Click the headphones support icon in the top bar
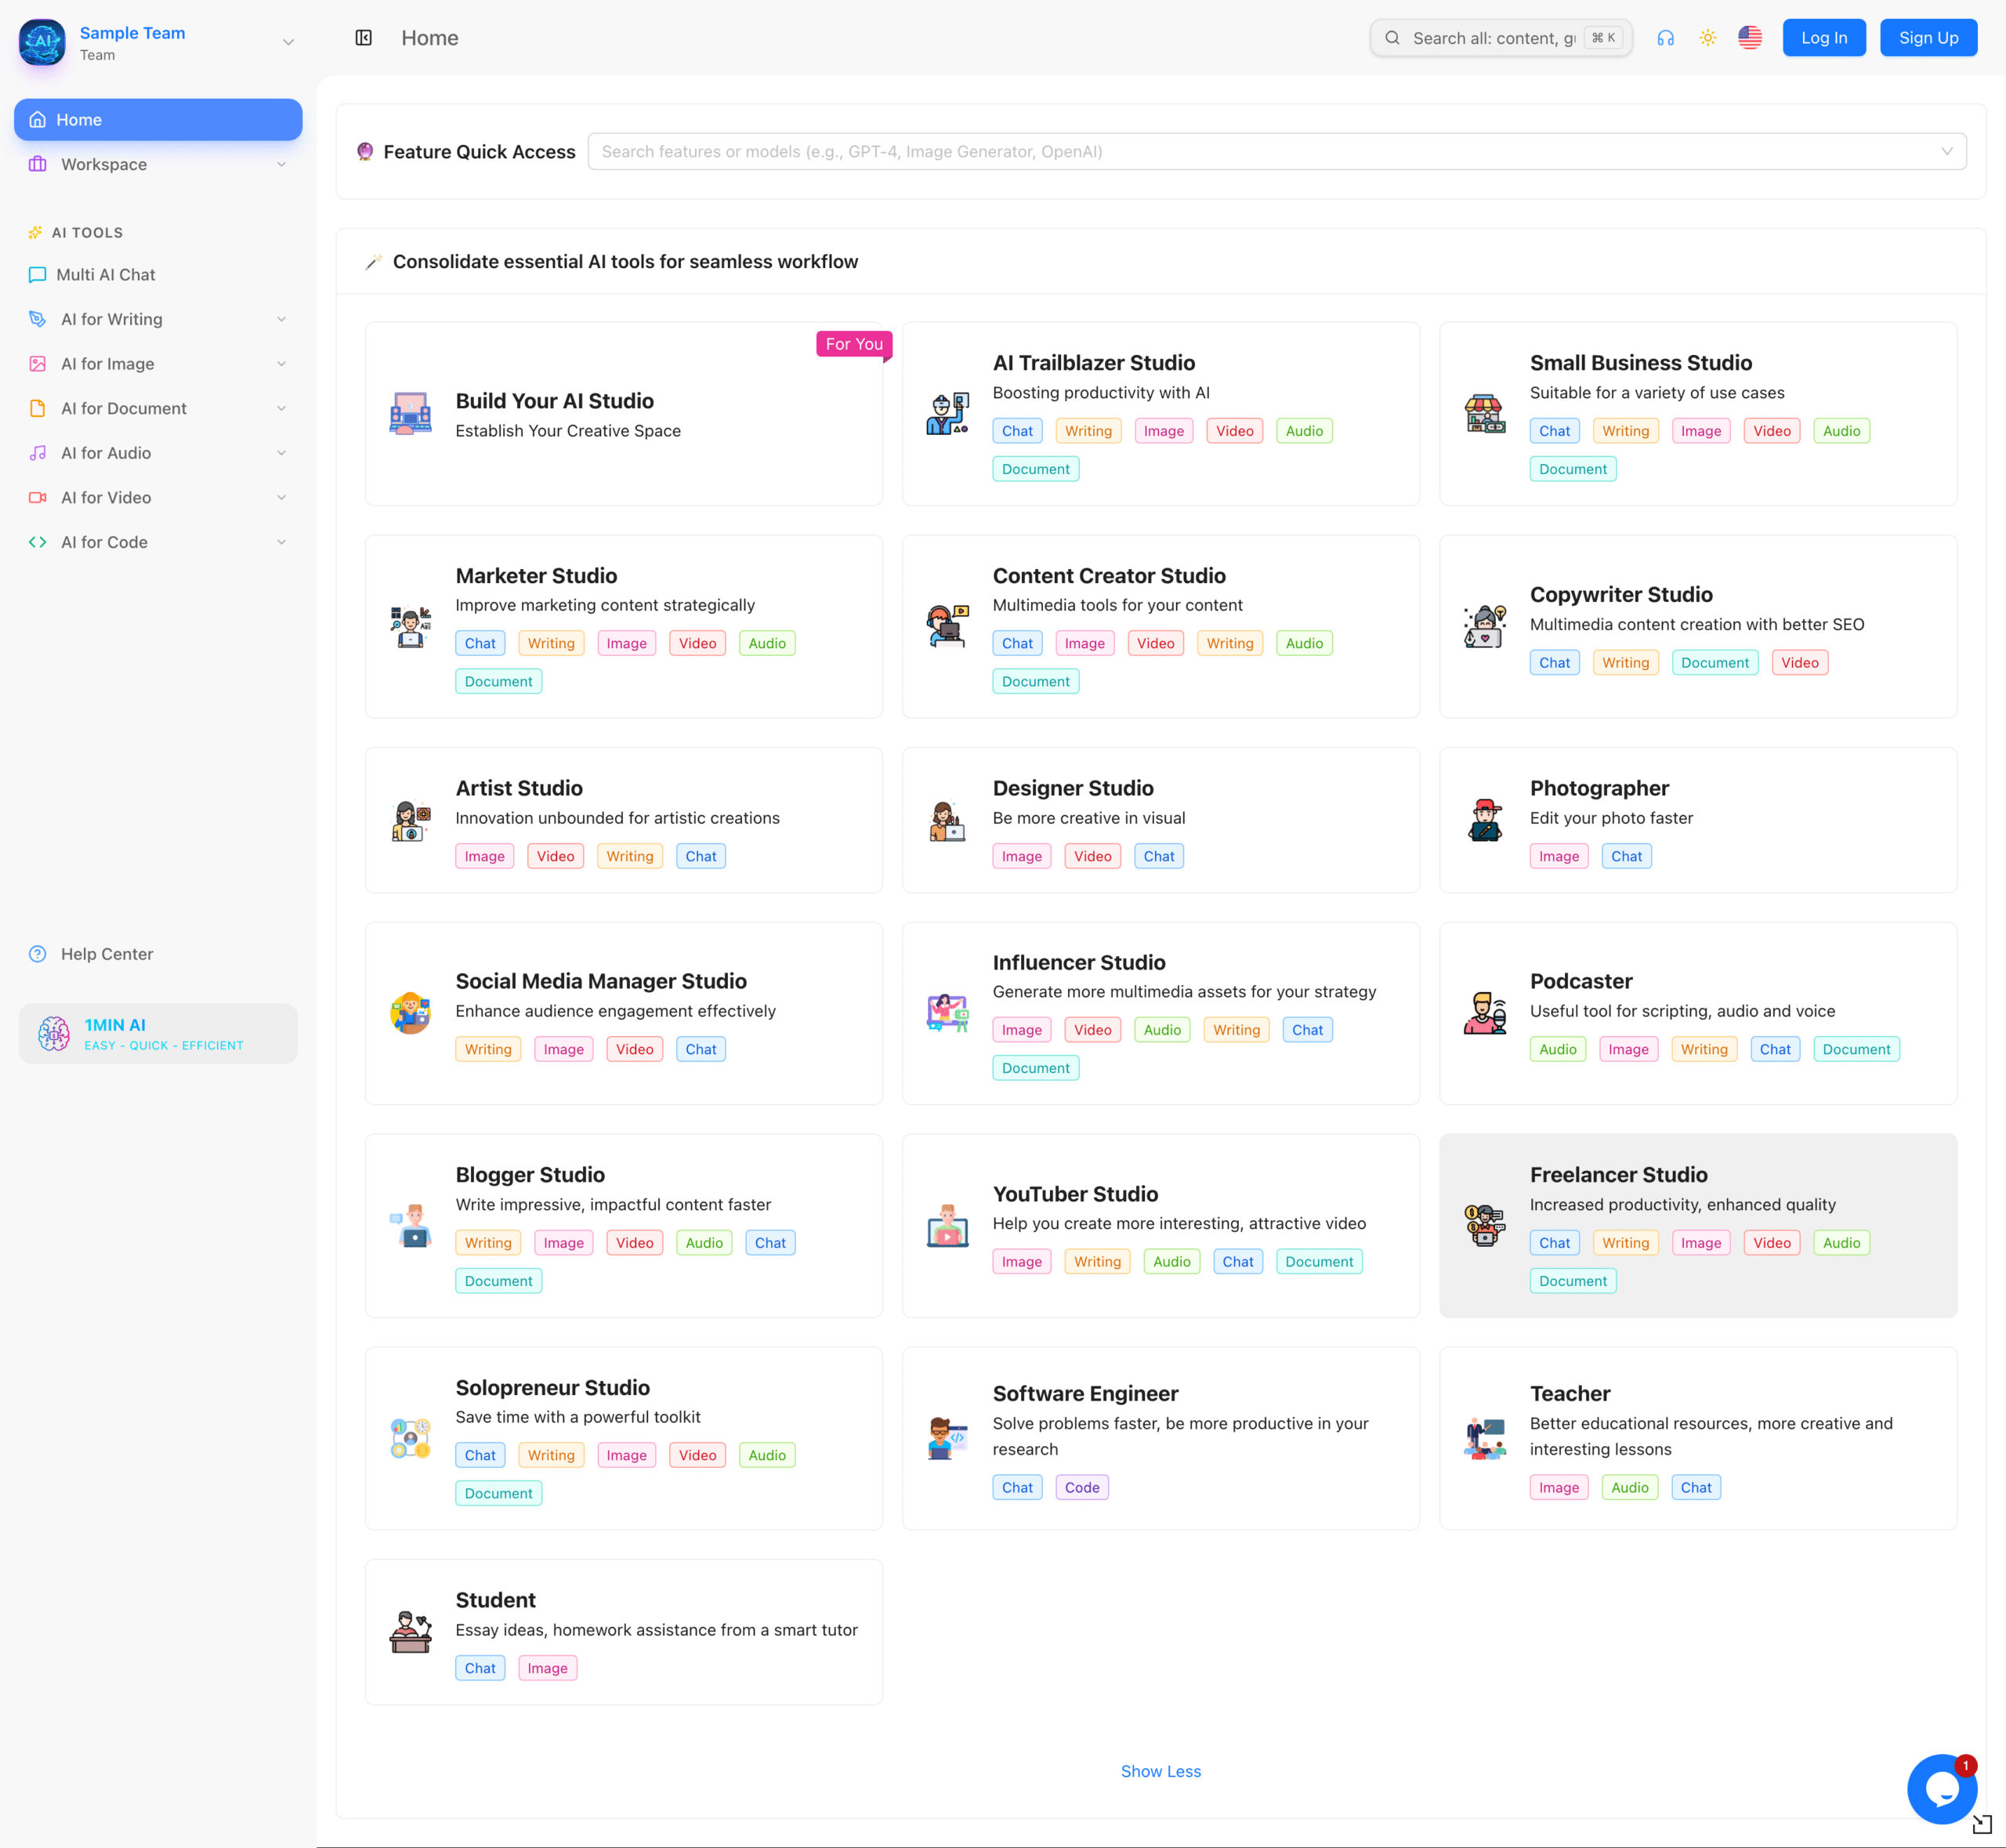2006x1848 pixels. (1666, 37)
